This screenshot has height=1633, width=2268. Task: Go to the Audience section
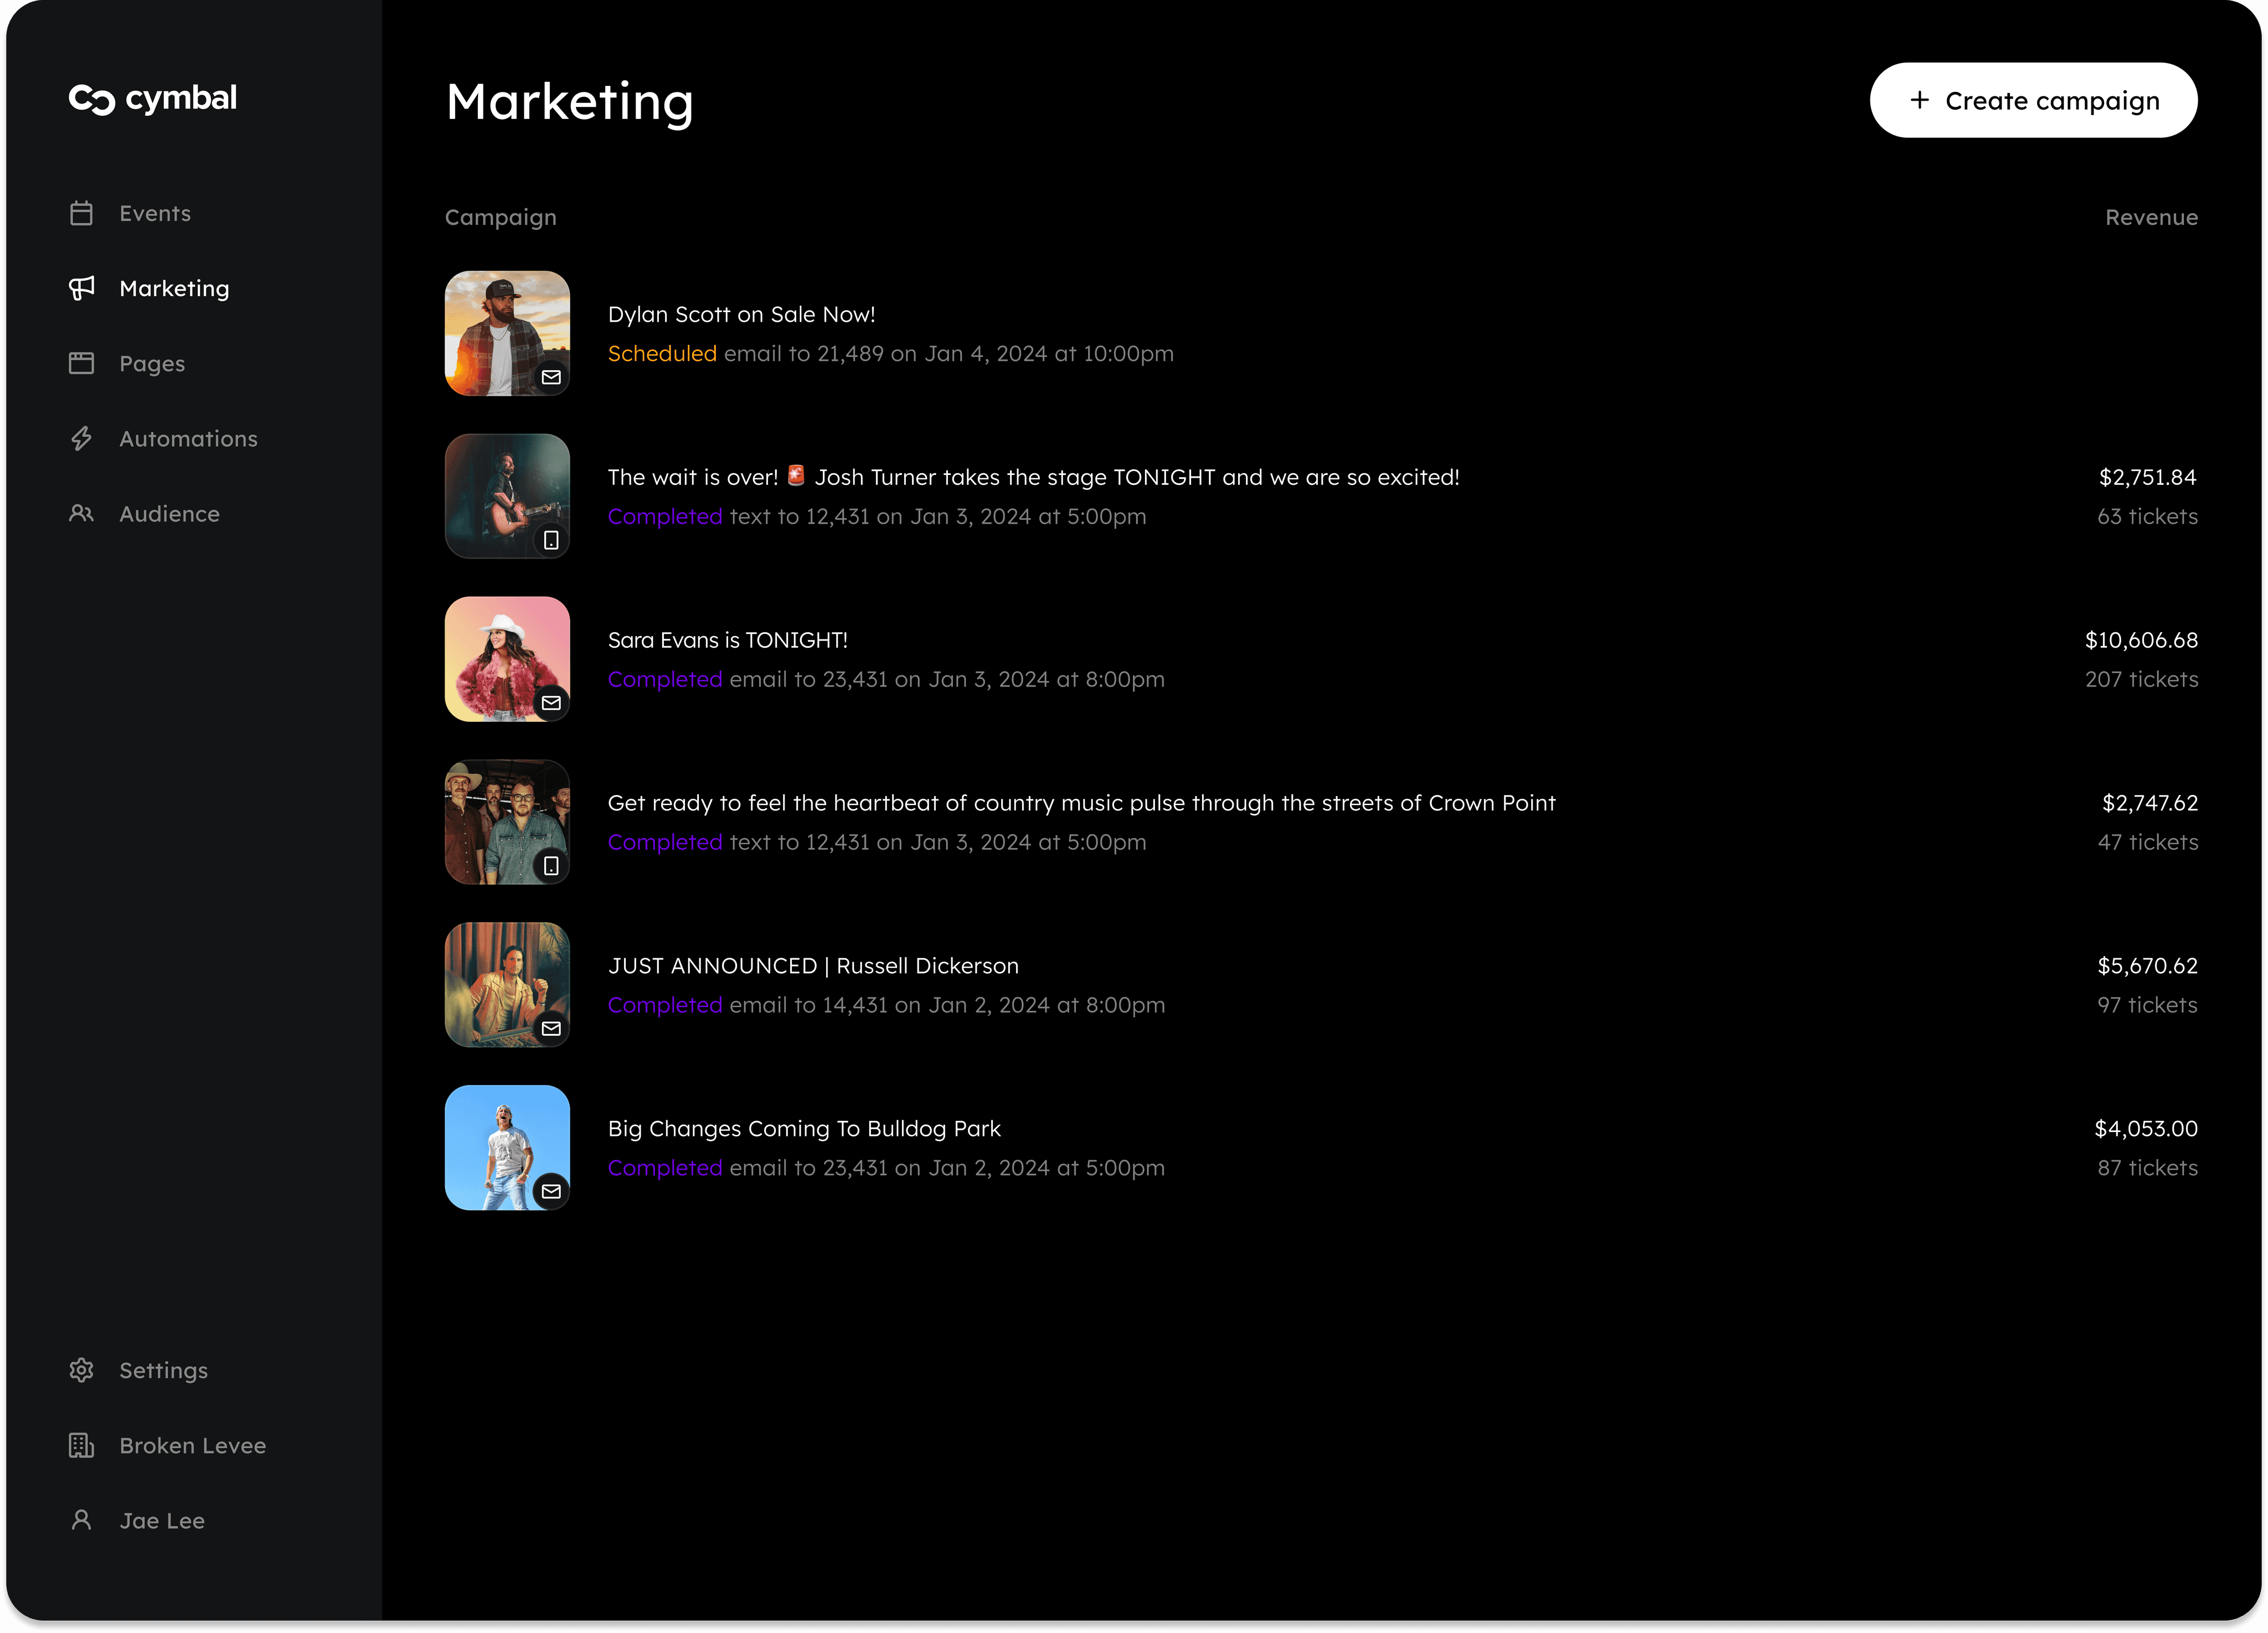[x=169, y=513]
